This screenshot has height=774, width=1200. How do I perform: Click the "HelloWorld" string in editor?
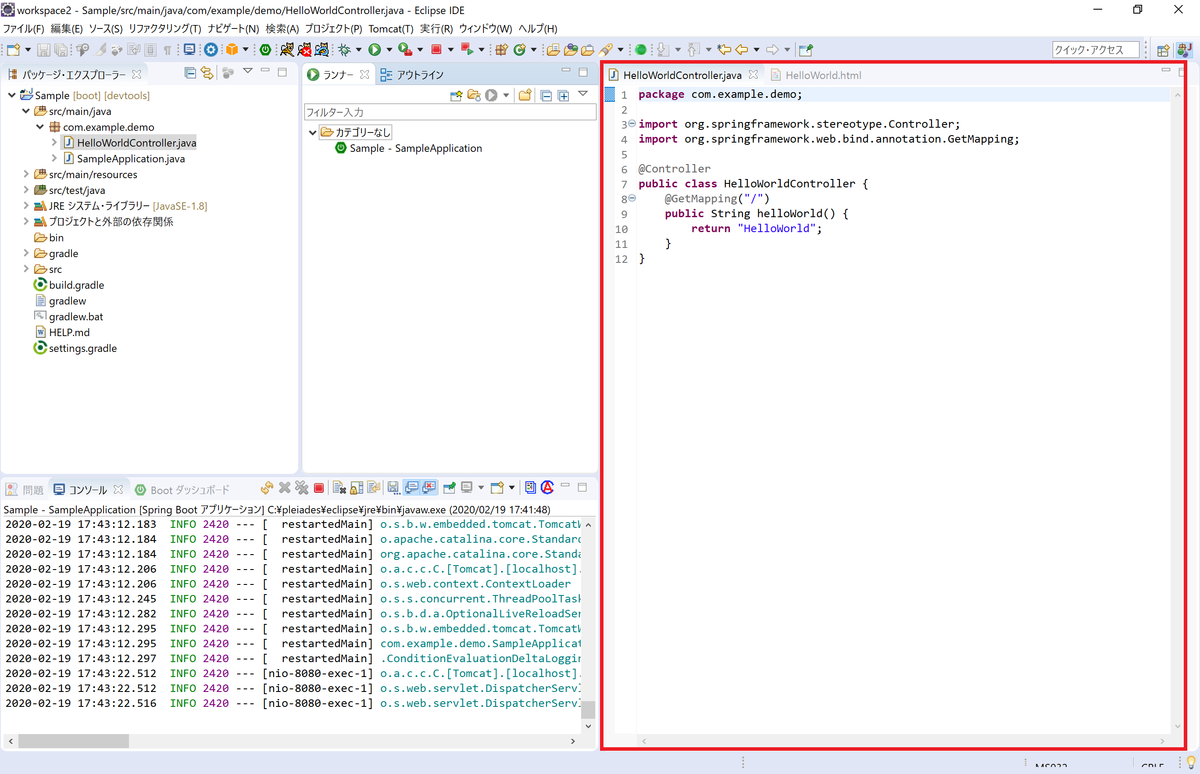[776, 229]
